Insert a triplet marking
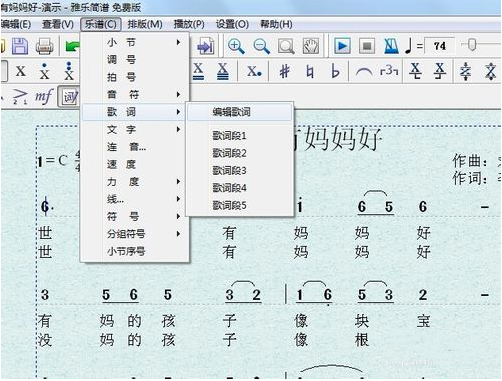The width and height of the screenshot is (502, 381). point(389,71)
